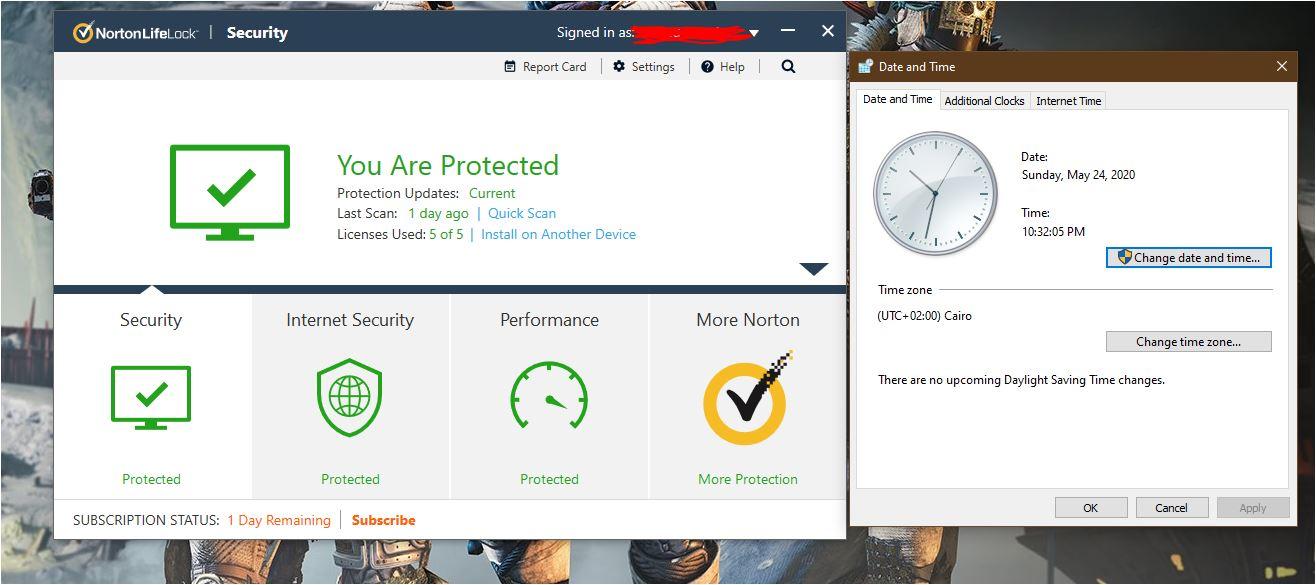
Task: Click Install on Another Device link
Action: pyautogui.click(x=558, y=234)
